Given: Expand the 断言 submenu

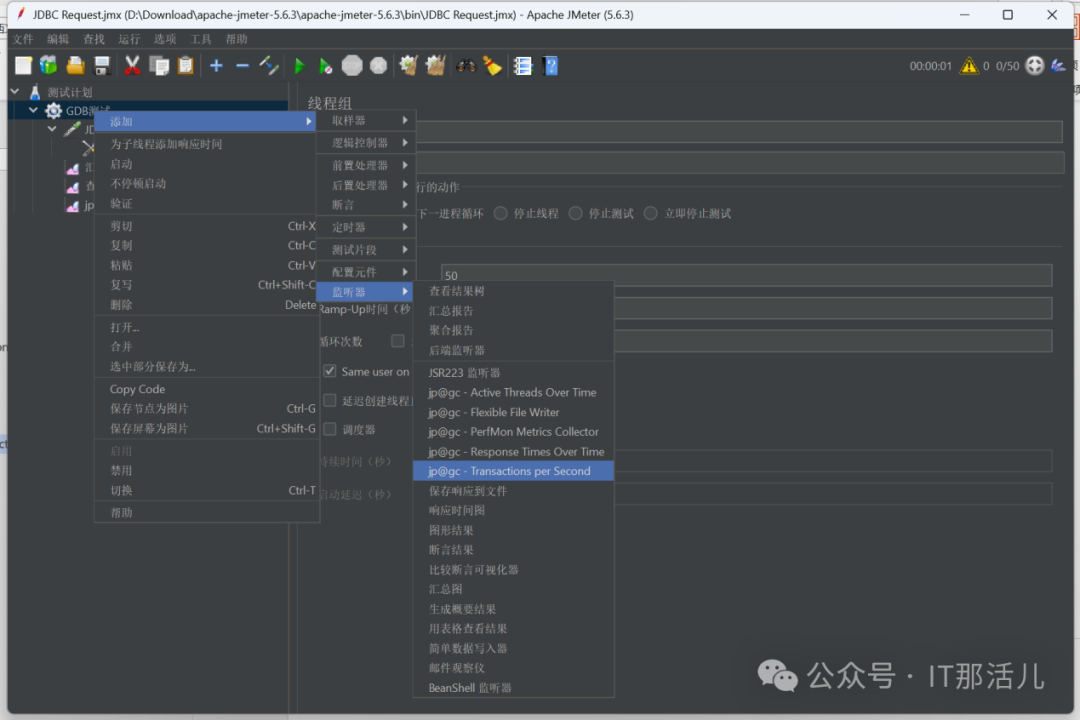Looking at the screenshot, I should pyautogui.click(x=366, y=205).
